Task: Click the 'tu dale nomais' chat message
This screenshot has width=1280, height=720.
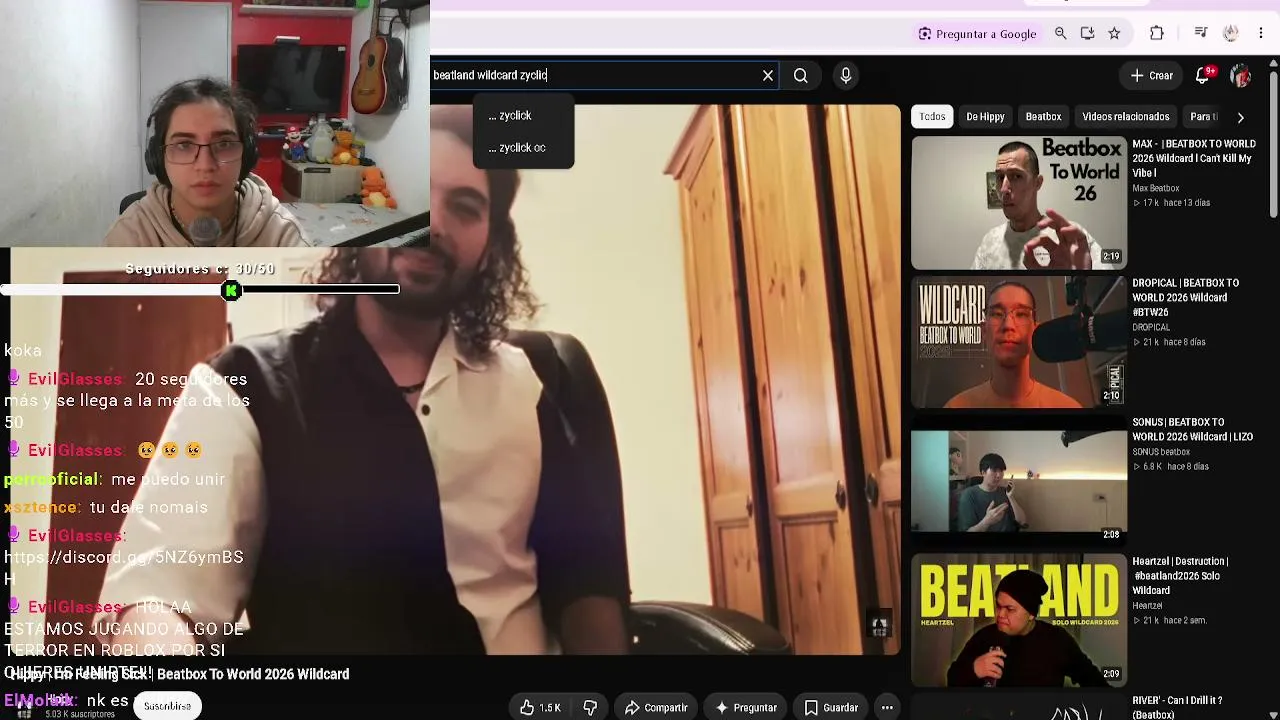Action: (149, 507)
